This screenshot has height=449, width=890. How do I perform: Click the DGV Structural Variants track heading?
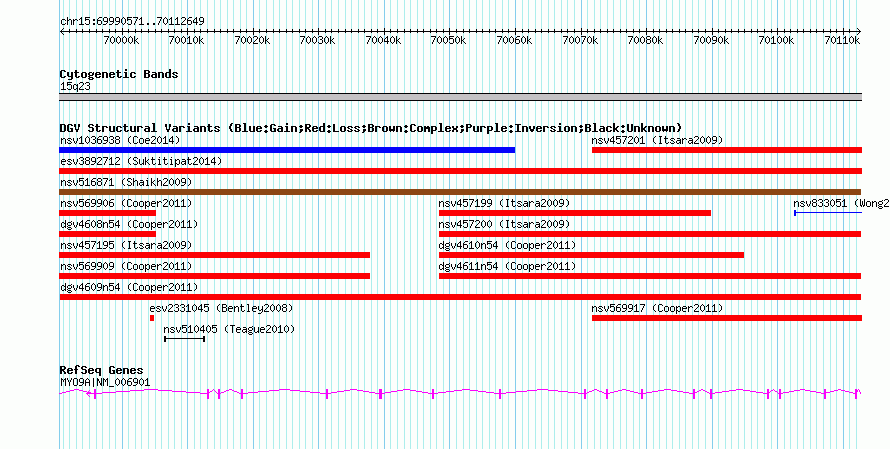pos(371,128)
